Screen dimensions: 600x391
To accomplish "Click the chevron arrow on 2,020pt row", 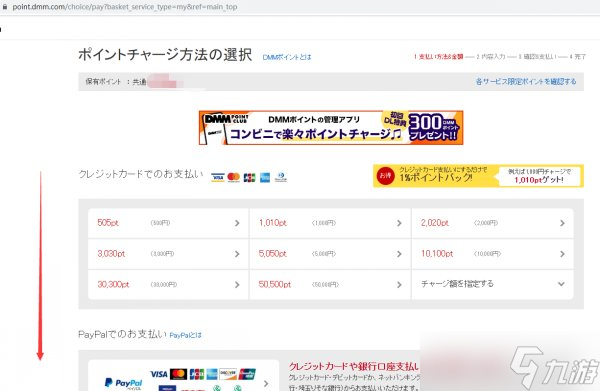I will tap(562, 223).
